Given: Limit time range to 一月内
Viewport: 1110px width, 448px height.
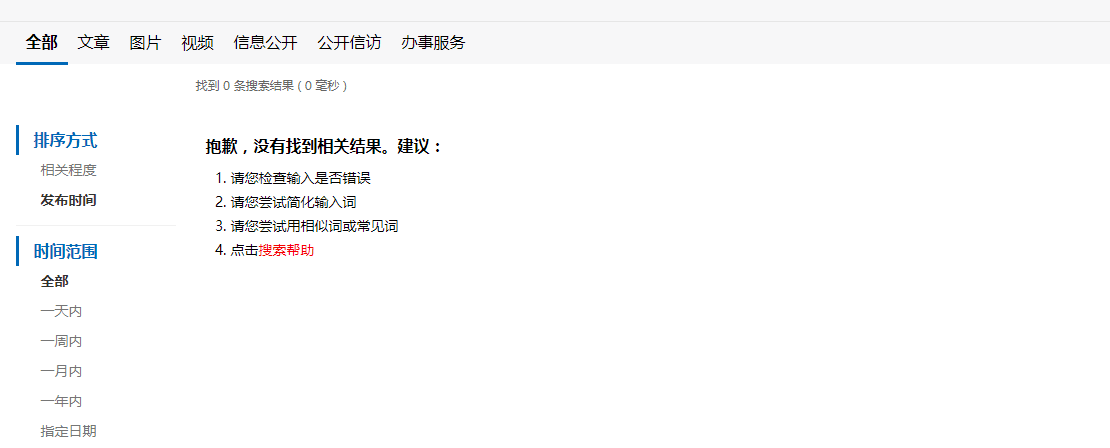Looking at the screenshot, I should (62, 371).
